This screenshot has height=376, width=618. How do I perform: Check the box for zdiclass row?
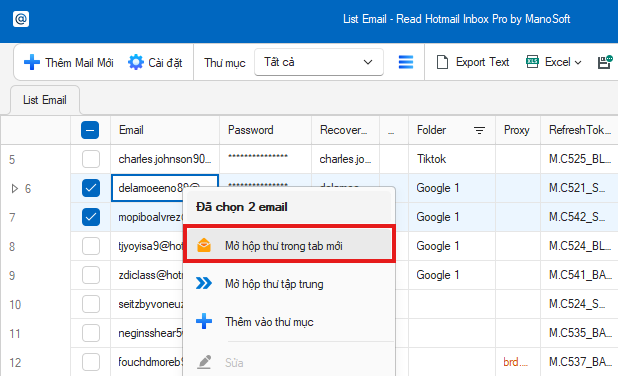point(91,275)
